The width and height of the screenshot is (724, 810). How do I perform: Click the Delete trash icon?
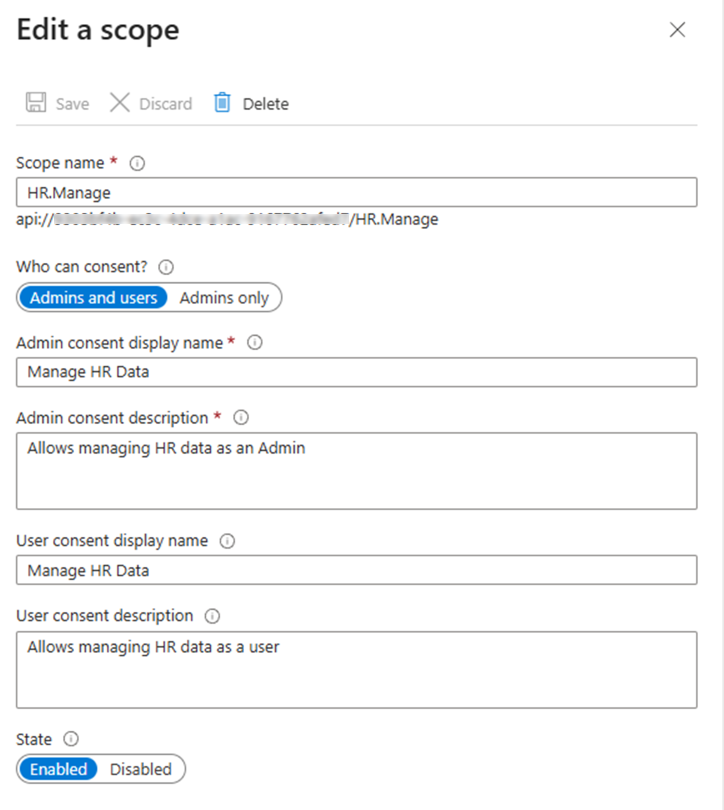[221, 102]
